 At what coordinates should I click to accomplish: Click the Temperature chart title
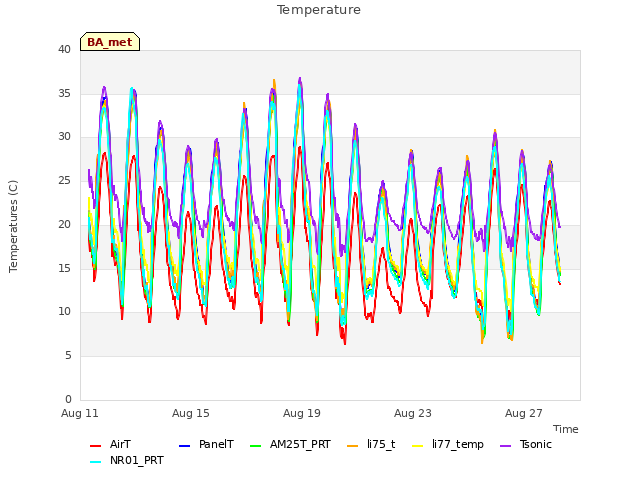click(x=319, y=10)
